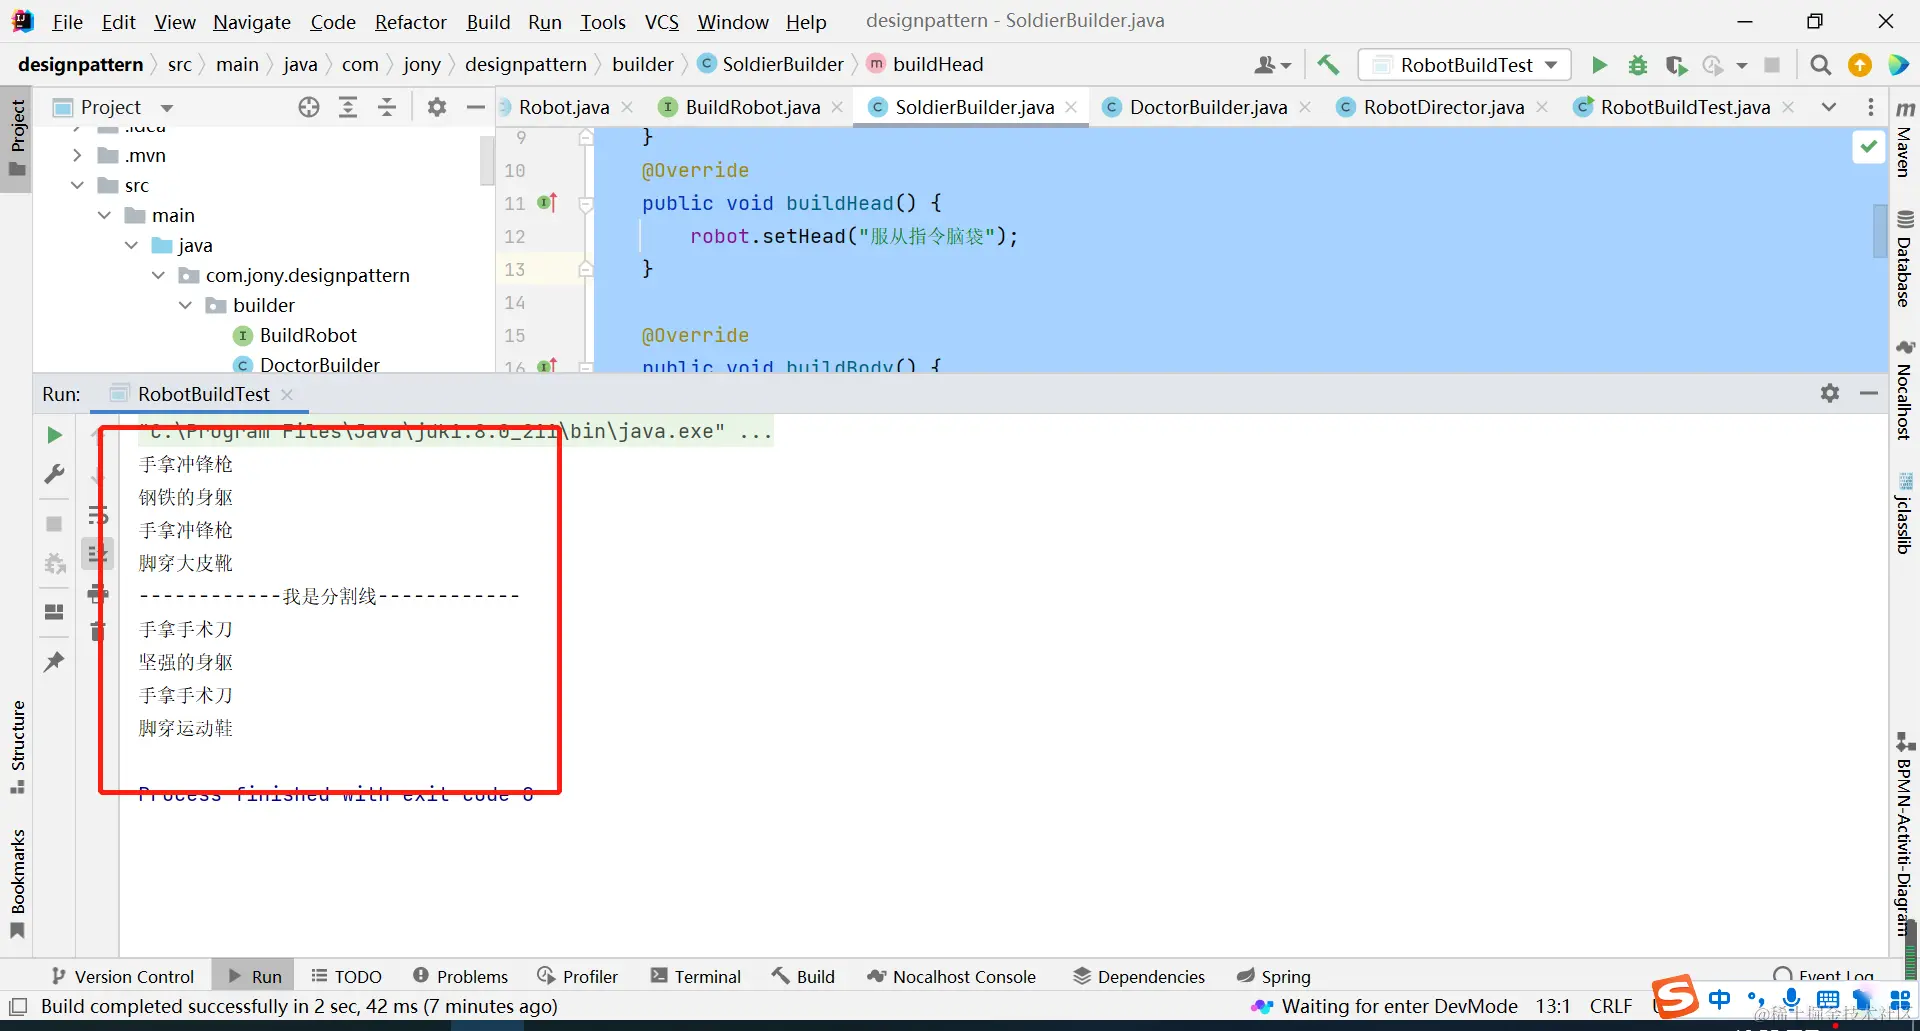Image resolution: width=1920 pixels, height=1031 pixels.
Task: Open the Project view mode dropdown
Action: tap(167, 107)
